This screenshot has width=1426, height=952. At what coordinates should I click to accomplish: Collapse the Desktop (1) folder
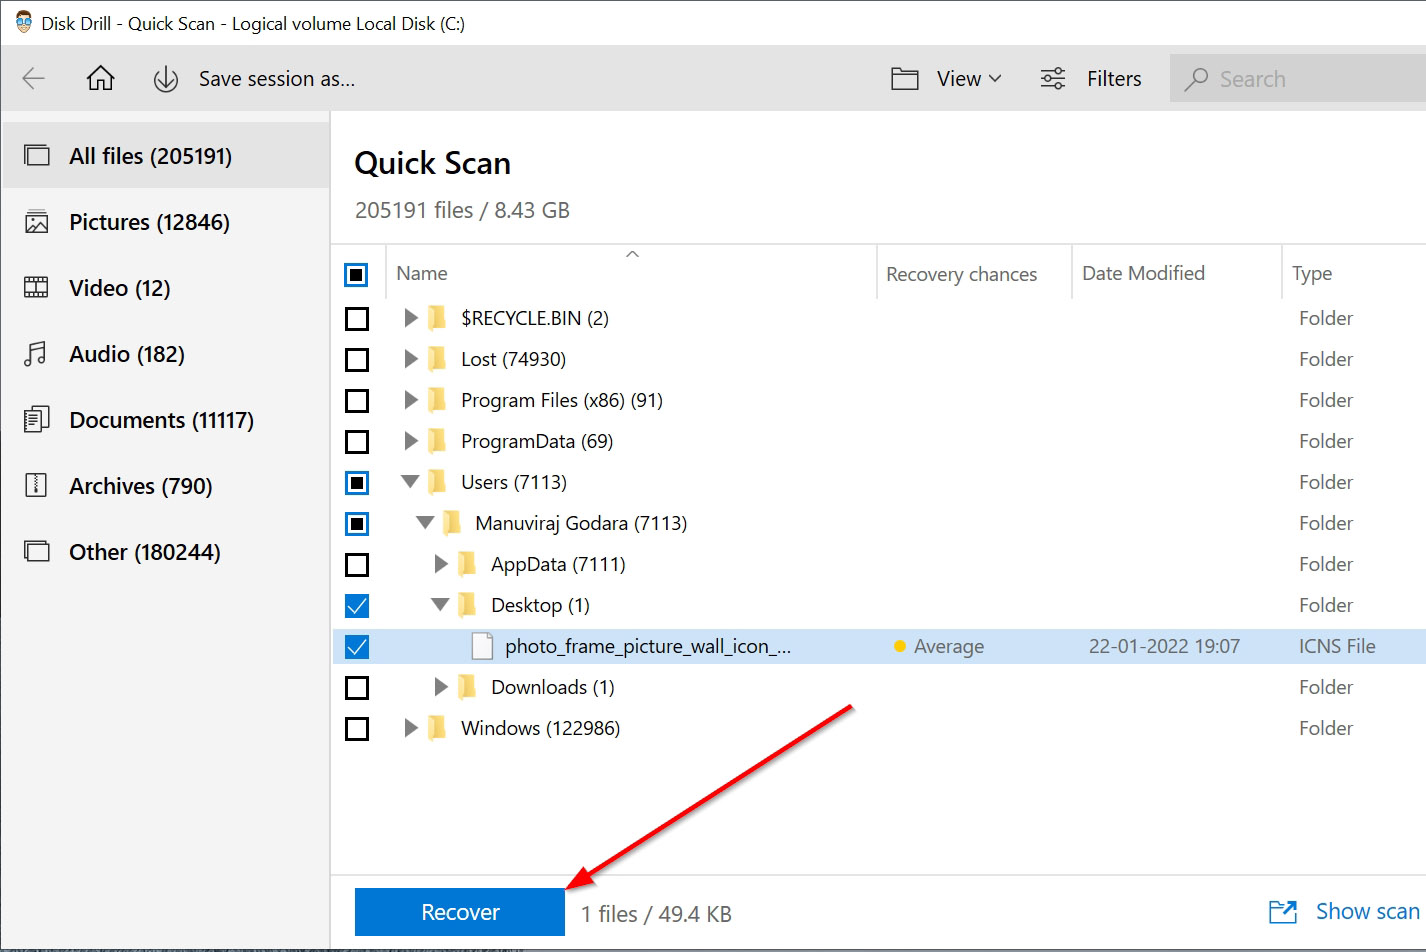[440, 605]
